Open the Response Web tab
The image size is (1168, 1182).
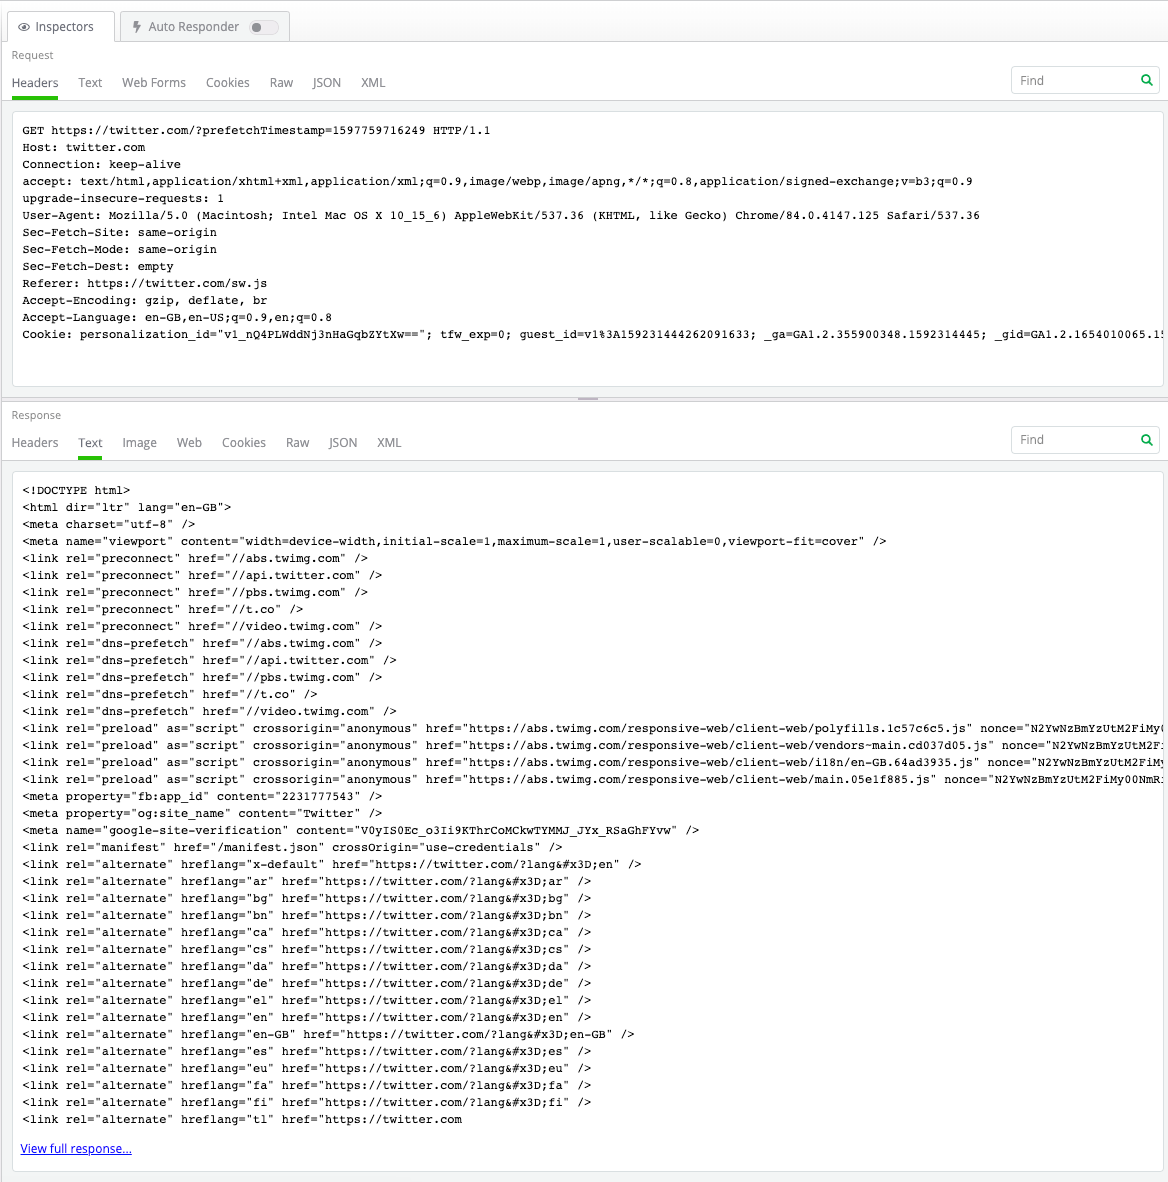[189, 442]
